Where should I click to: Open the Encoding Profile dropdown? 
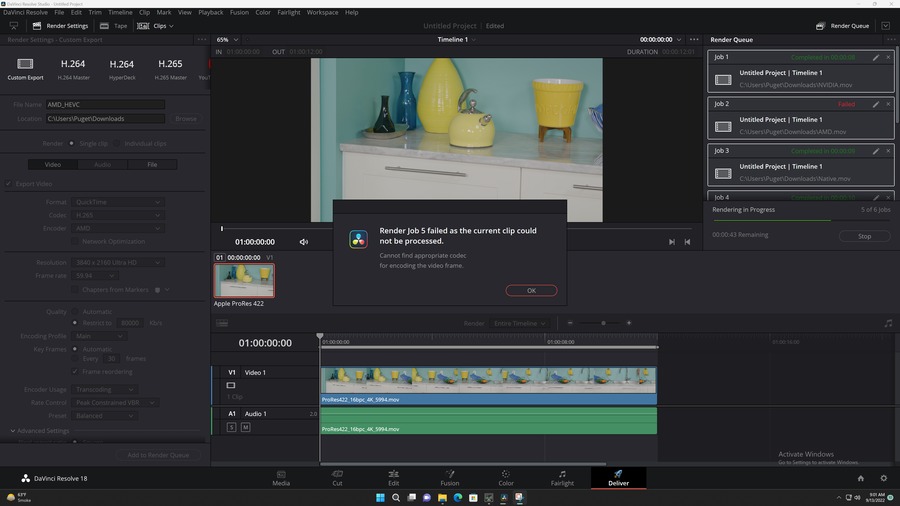pos(99,336)
